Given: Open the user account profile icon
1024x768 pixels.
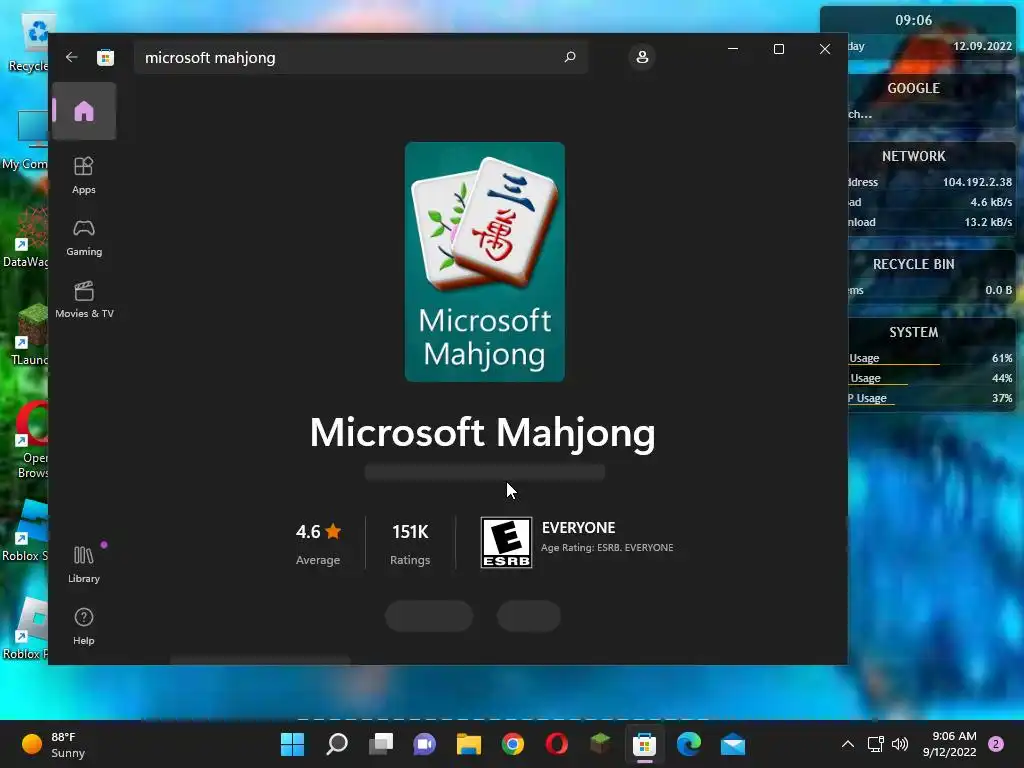Looking at the screenshot, I should click(642, 57).
